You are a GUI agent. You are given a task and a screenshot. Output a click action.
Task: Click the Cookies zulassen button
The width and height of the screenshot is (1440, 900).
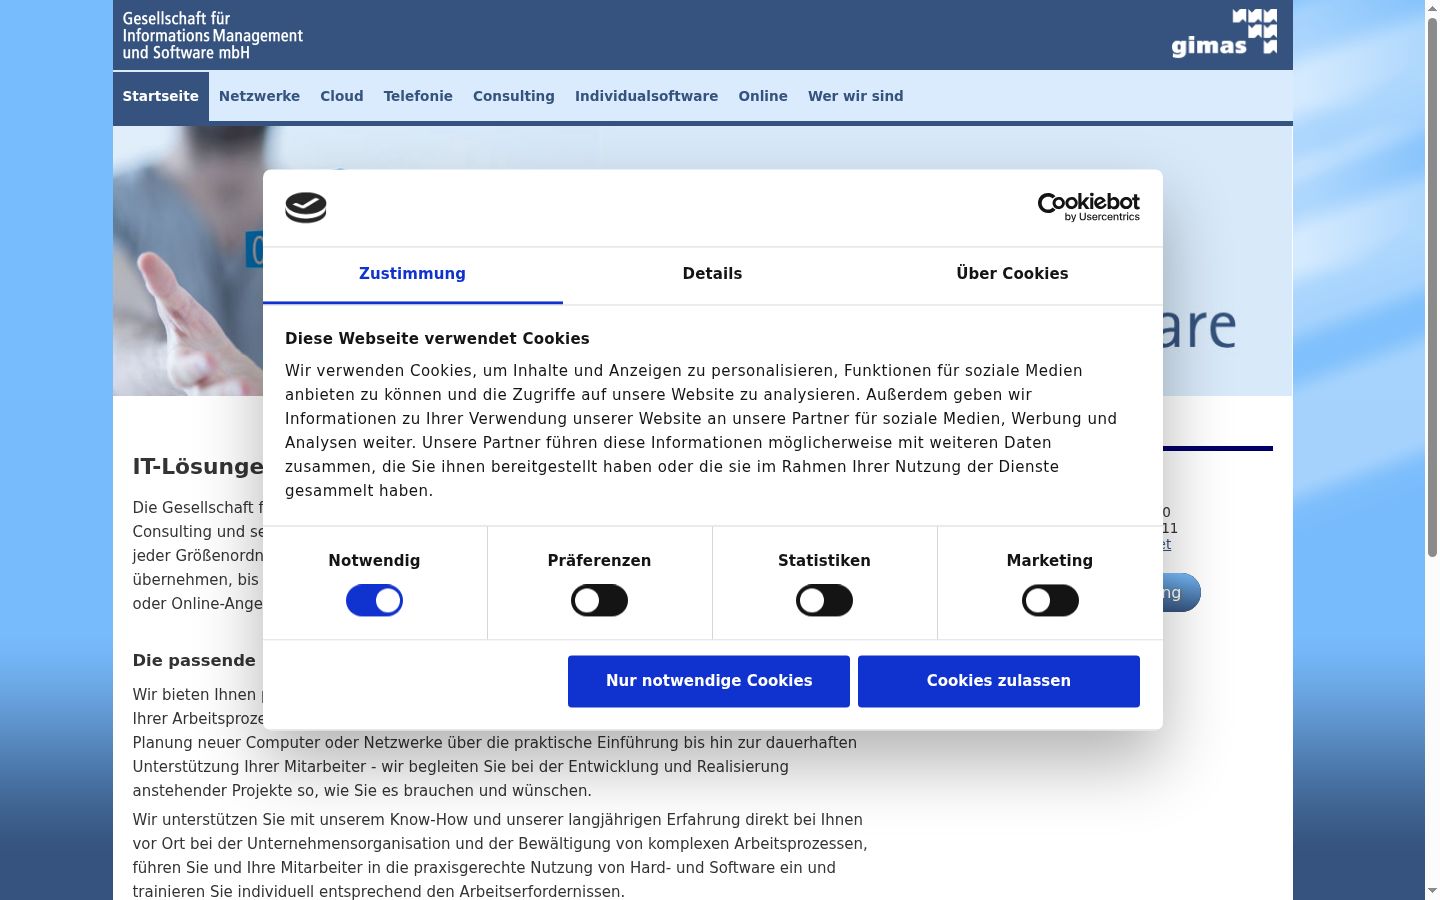pyautogui.click(x=999, y=681)
